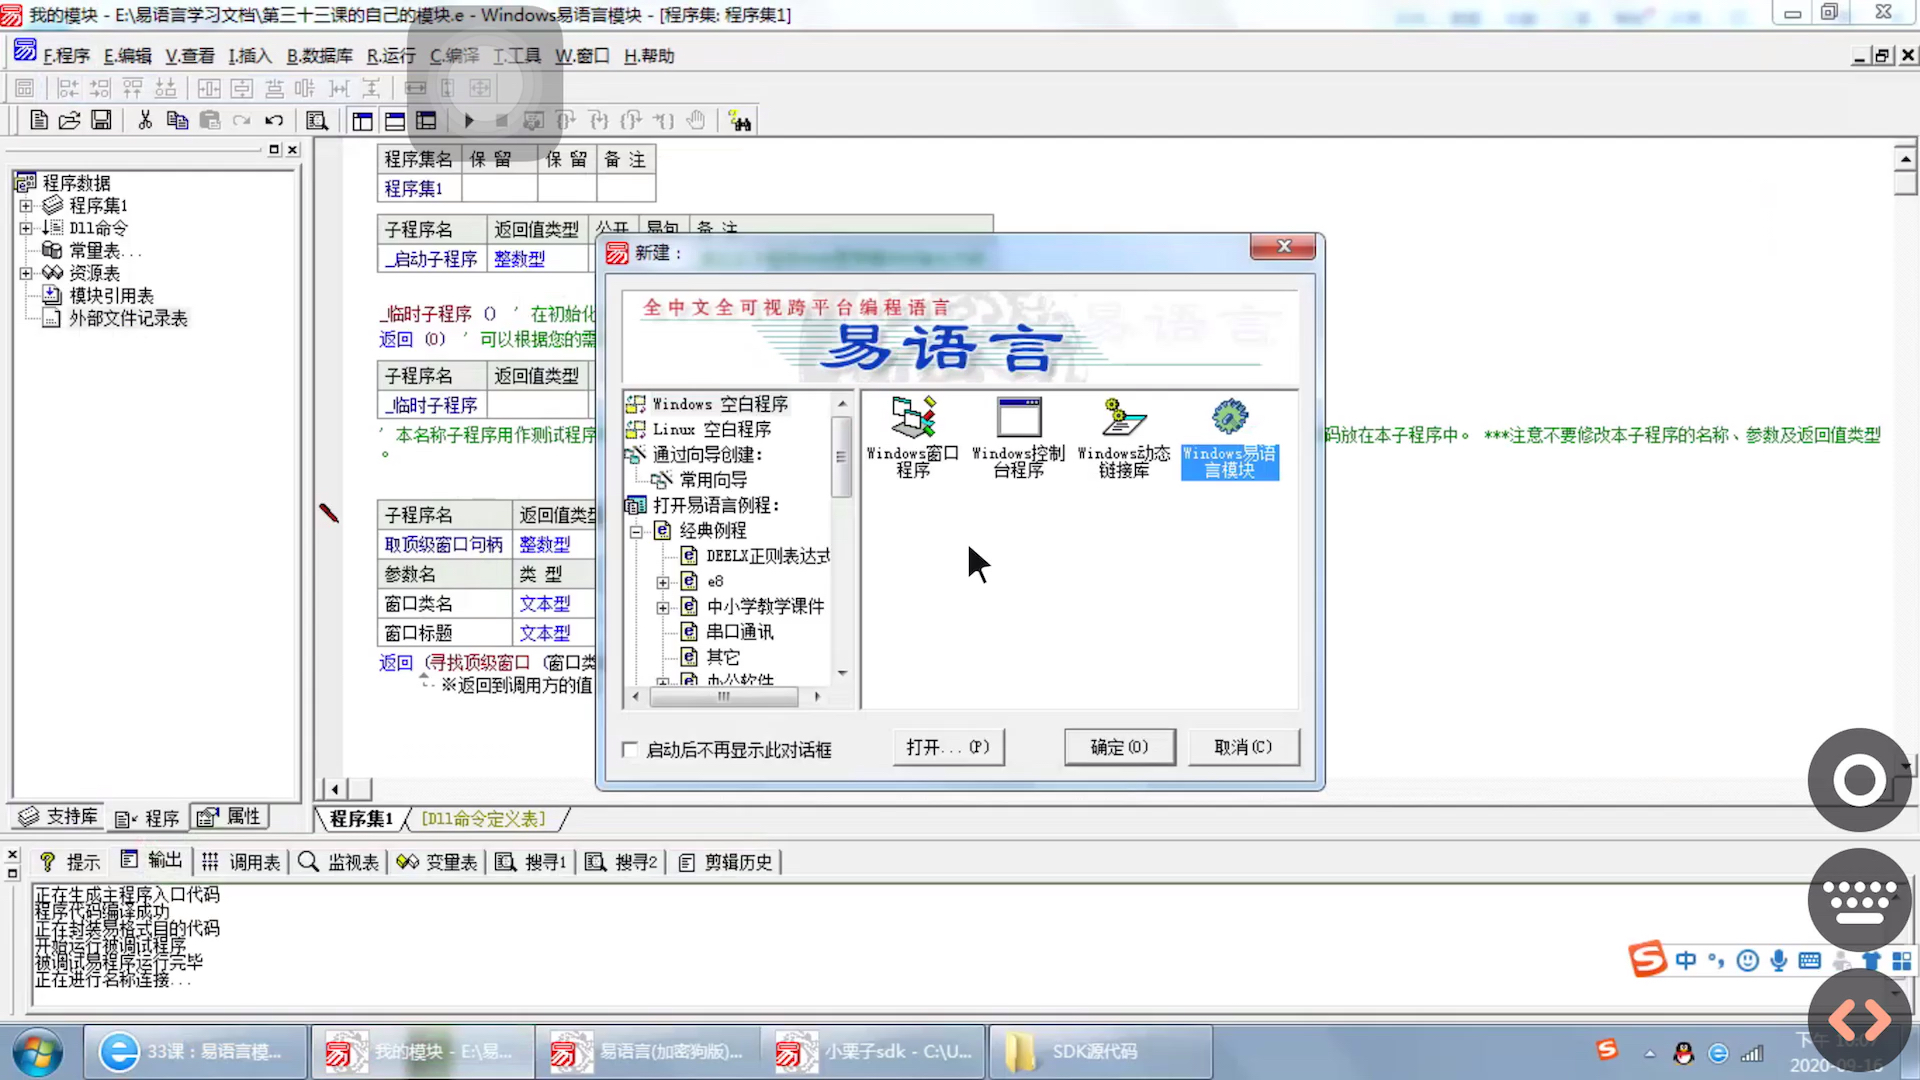Run the program with the play toolbar icon
The image size is (1920, 1080).
[469, 120]
